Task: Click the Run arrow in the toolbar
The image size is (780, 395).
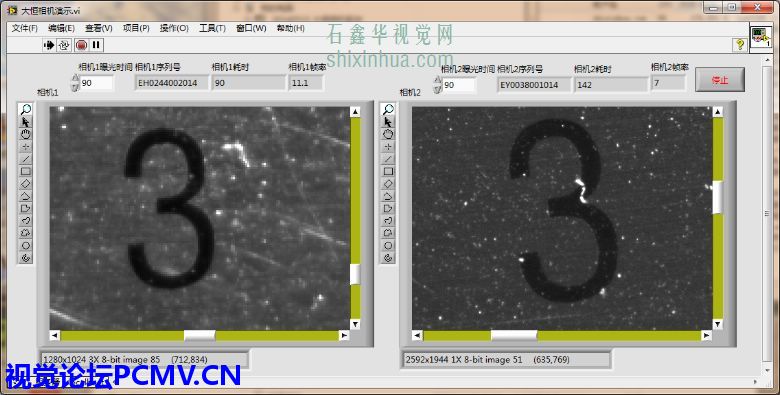Action: pyautogui.click(x=49, y=45)
